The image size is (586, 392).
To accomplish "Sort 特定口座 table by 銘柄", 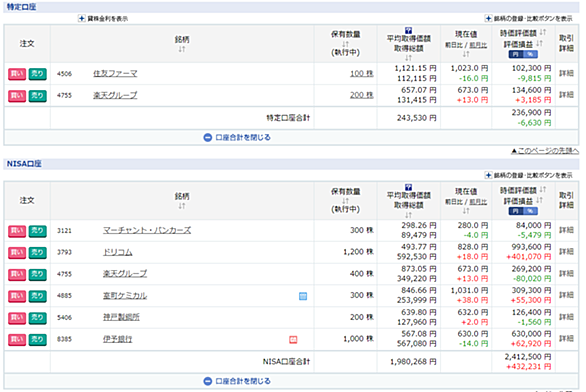I will [x=182, y=49].
